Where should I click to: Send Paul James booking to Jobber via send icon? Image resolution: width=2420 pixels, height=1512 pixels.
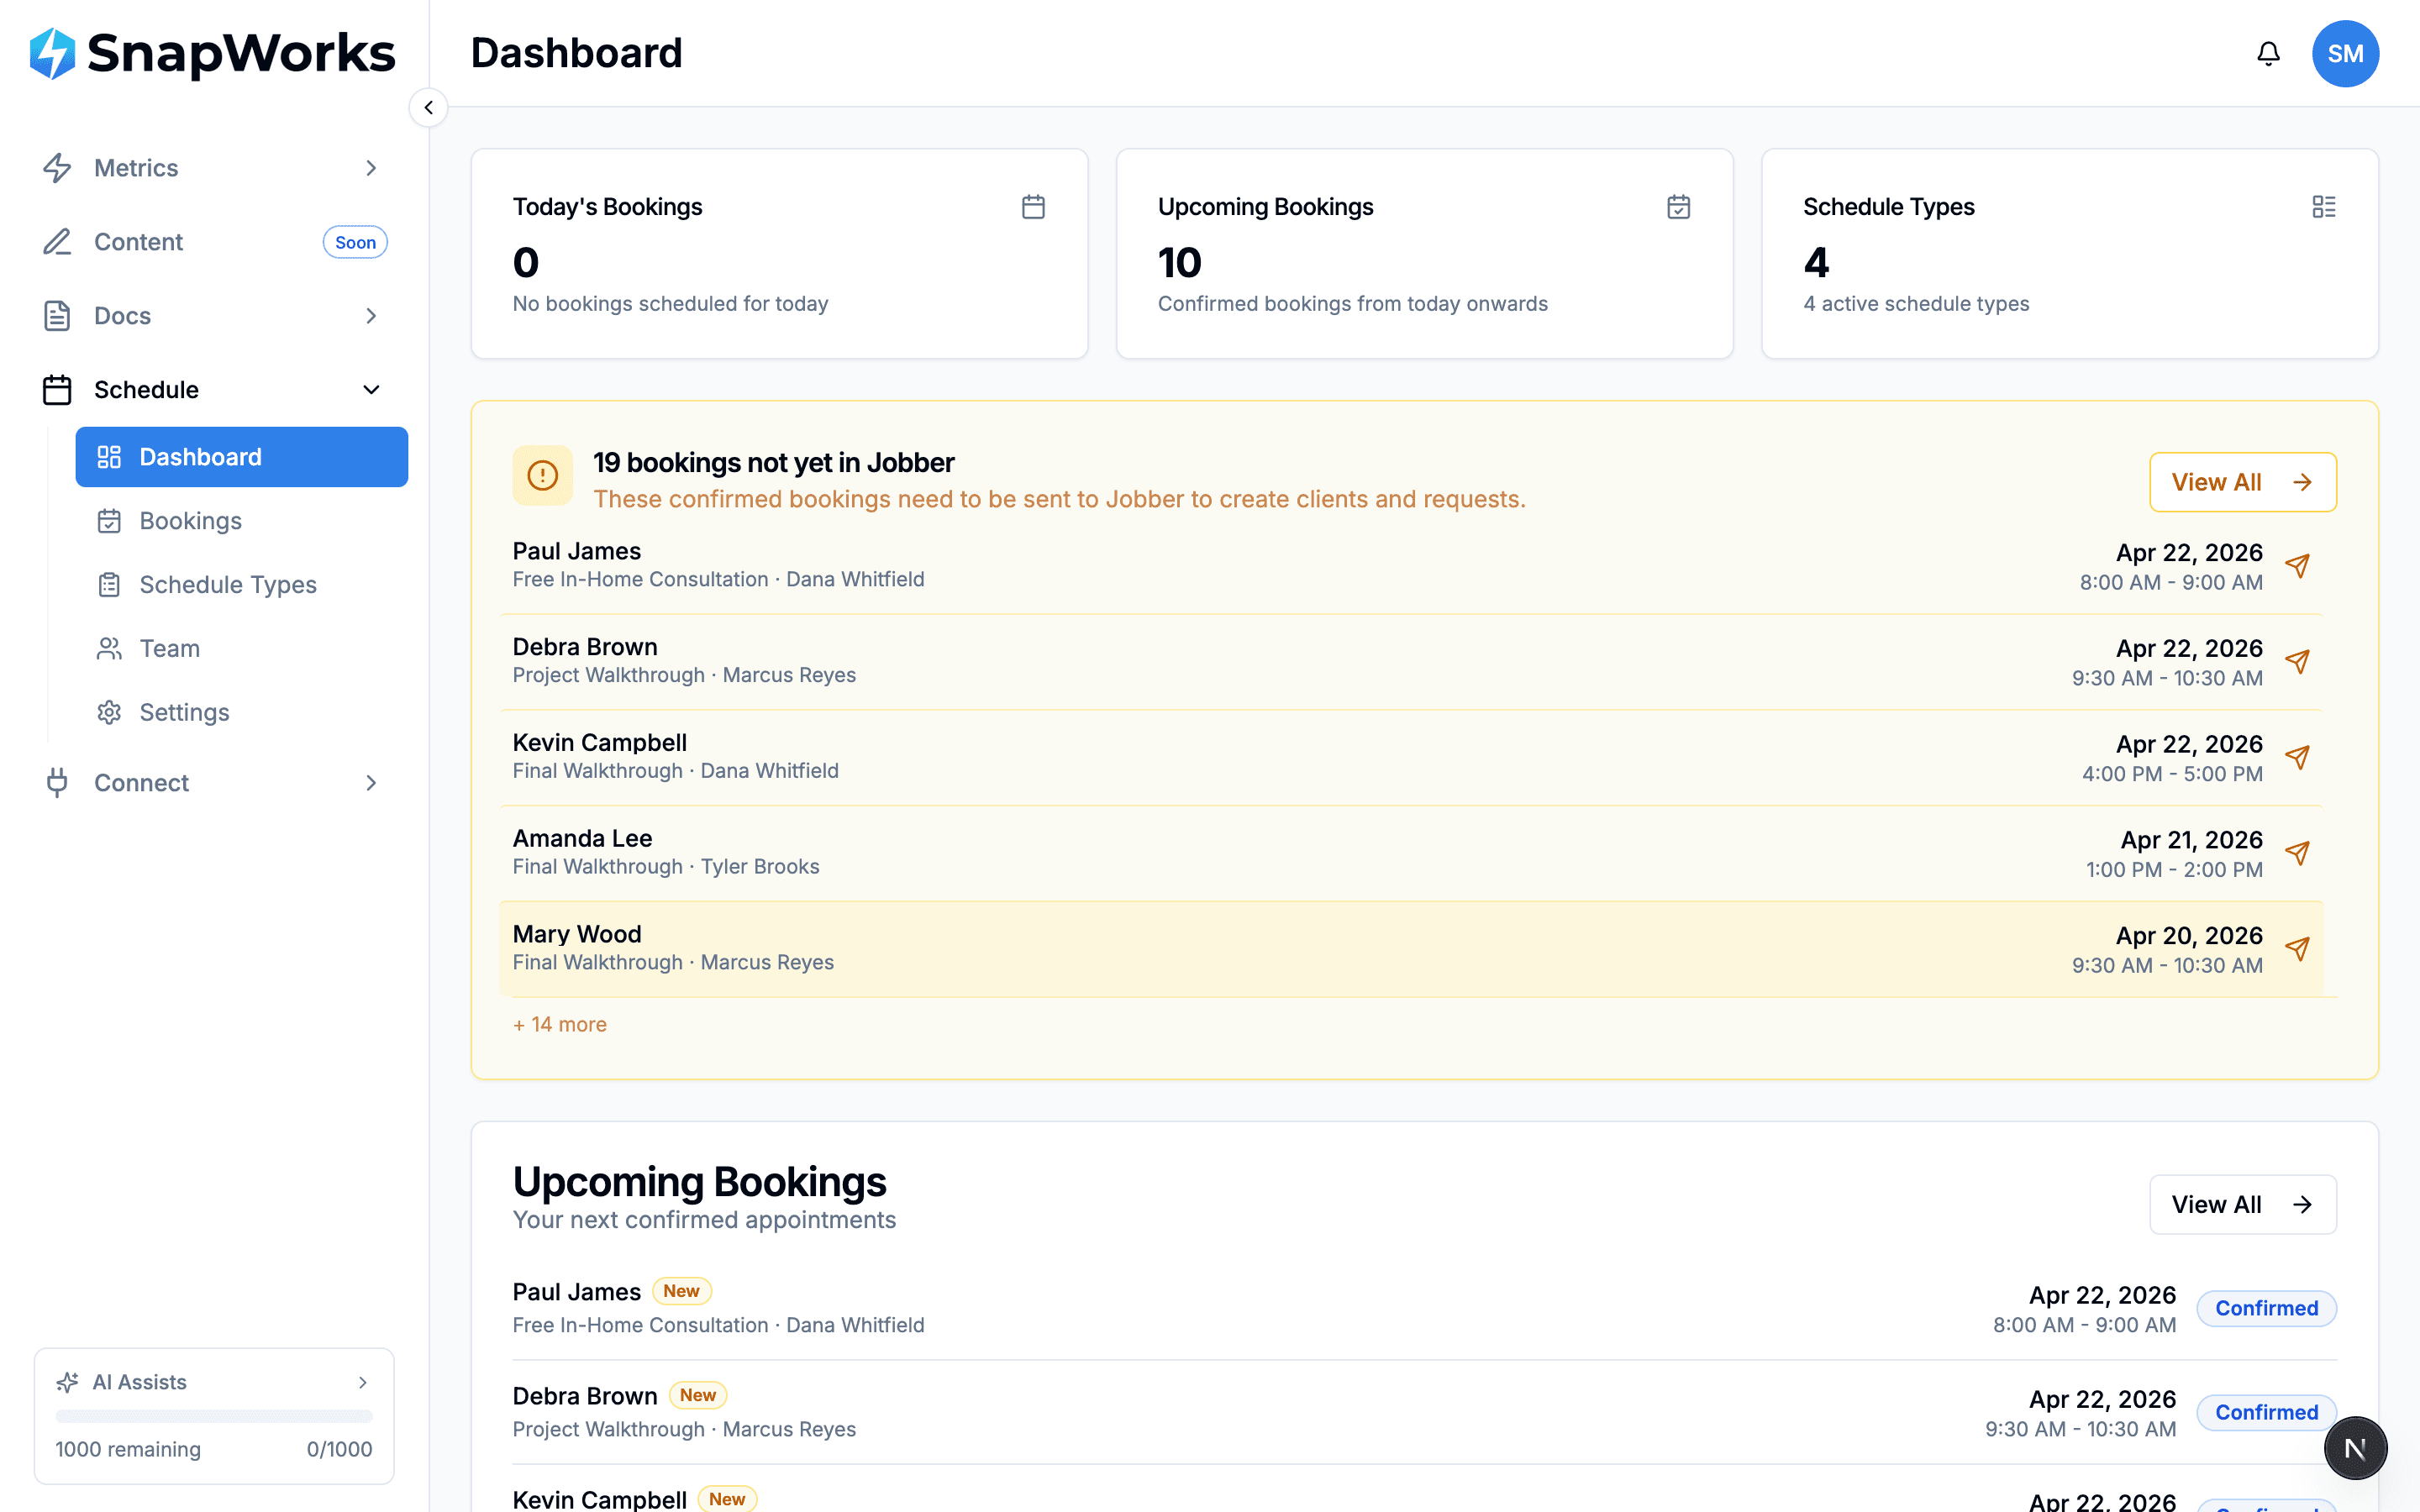(2299, 566)
